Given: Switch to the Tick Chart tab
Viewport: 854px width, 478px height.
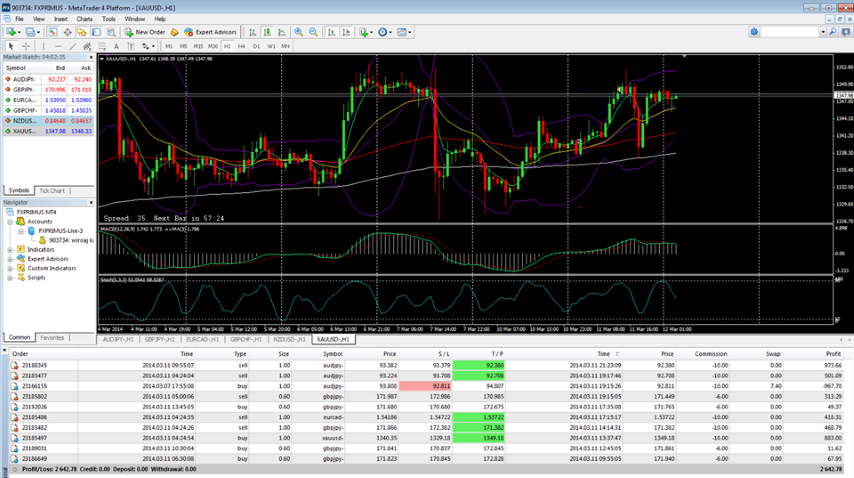Looking at the screenshot, I should 52,191.
